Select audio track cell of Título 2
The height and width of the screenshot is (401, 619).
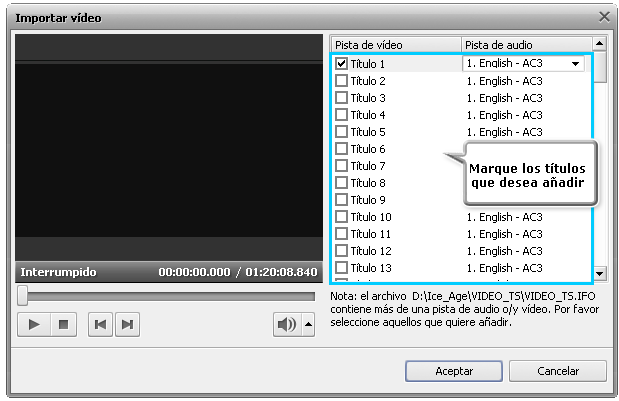point(504,81)
